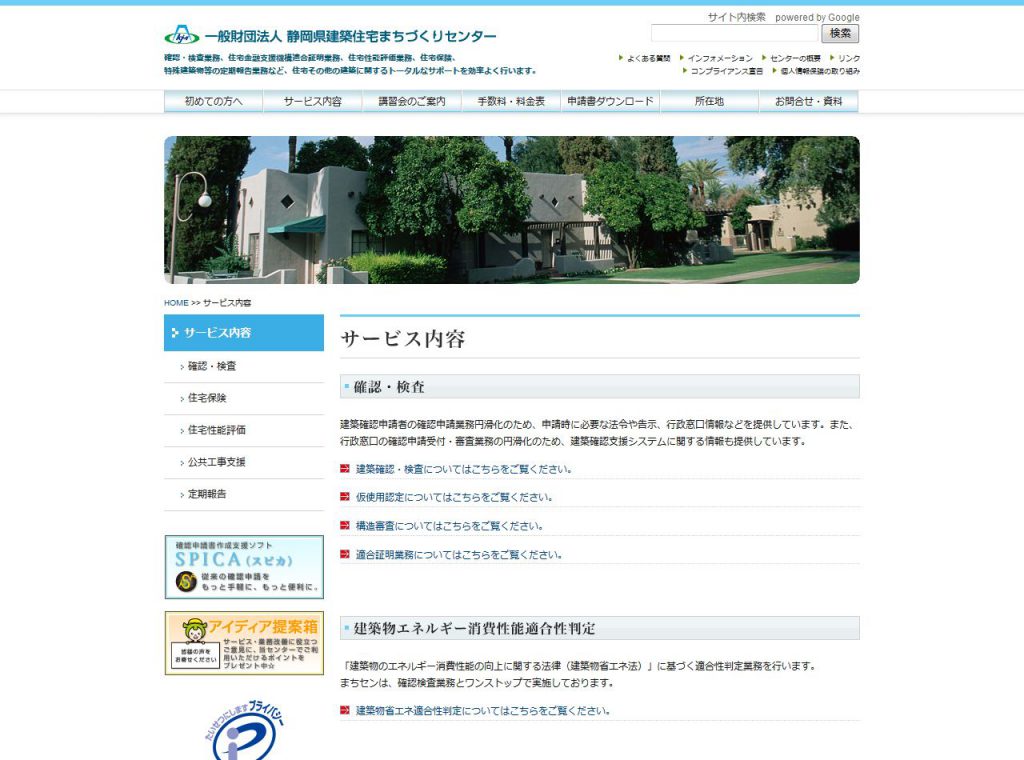Select 住宅保険 in the sidebar
Screen dimensions: 1024x760
point(207,398)
